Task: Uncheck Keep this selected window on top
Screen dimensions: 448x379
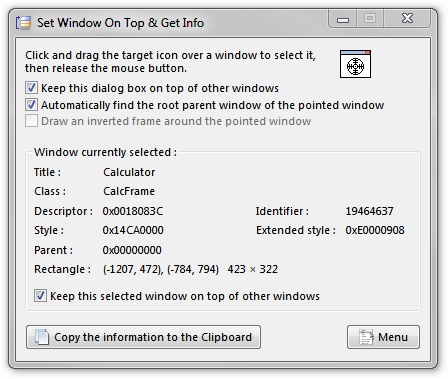Action: coord(40,296)
